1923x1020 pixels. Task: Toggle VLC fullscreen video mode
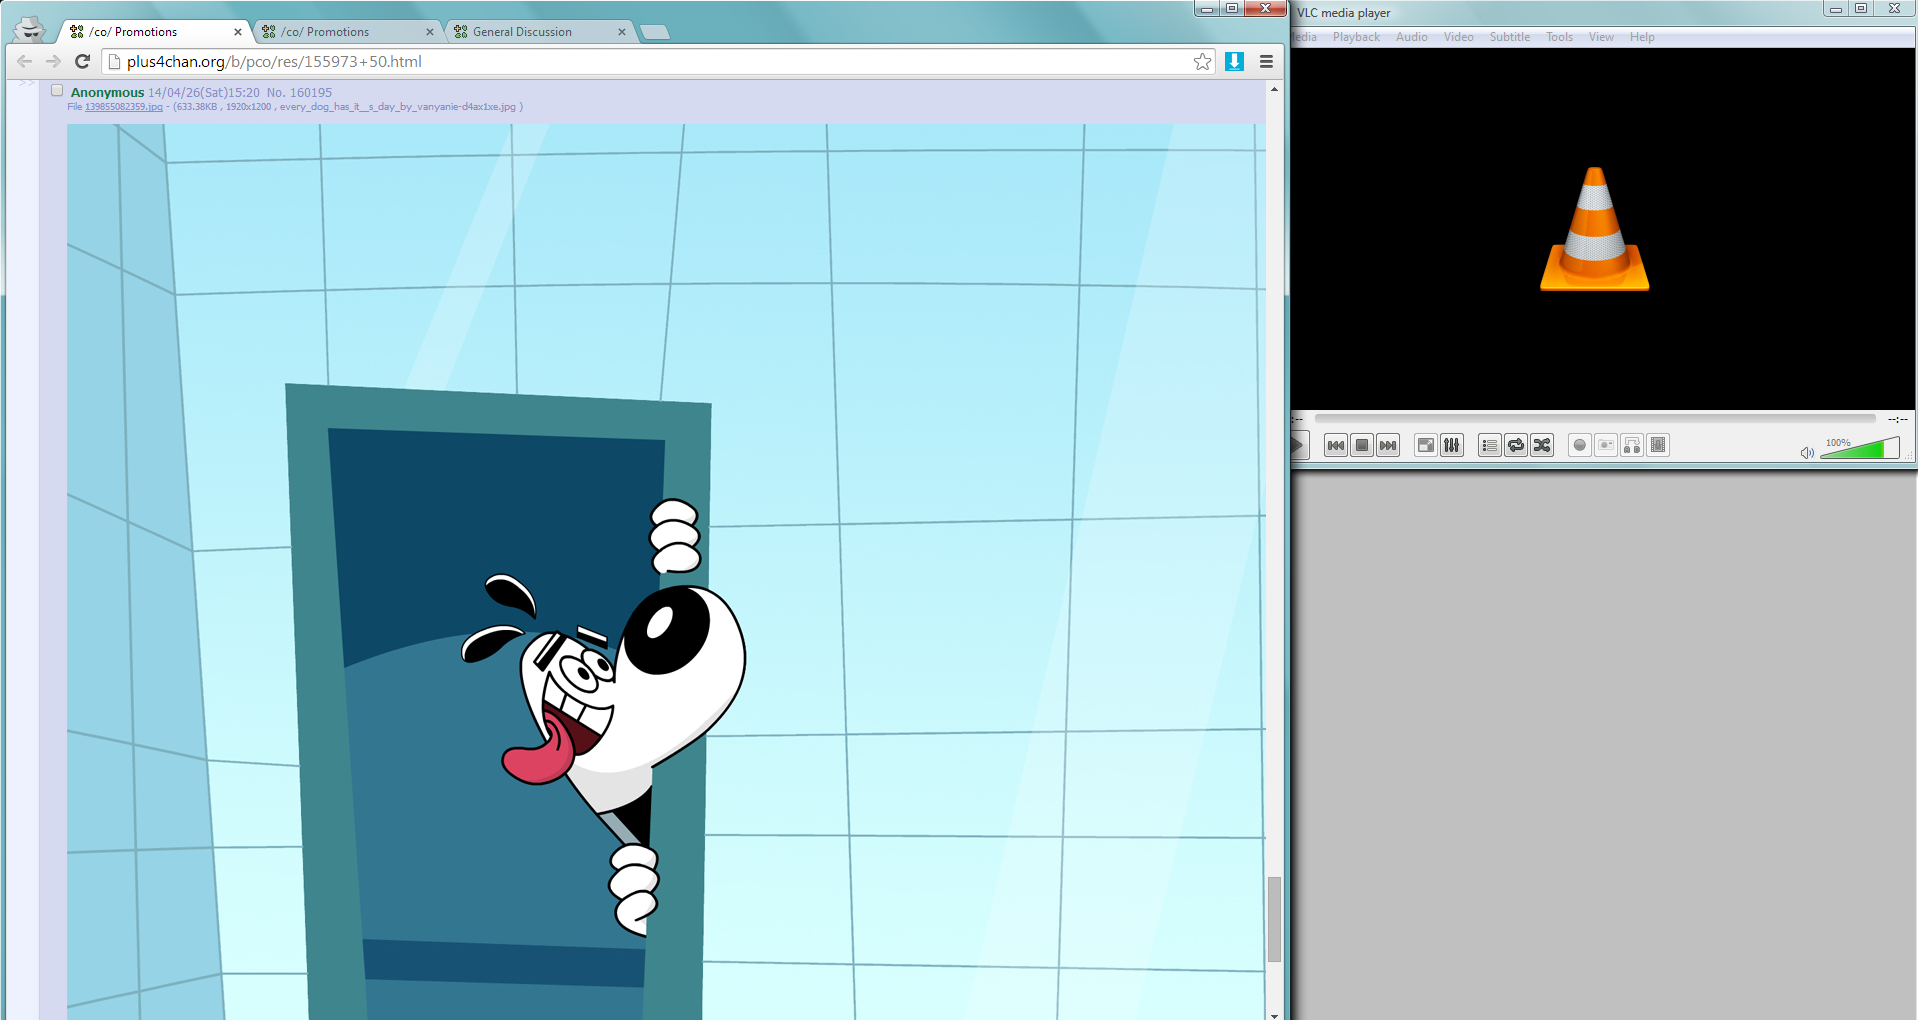(1425, 446)
